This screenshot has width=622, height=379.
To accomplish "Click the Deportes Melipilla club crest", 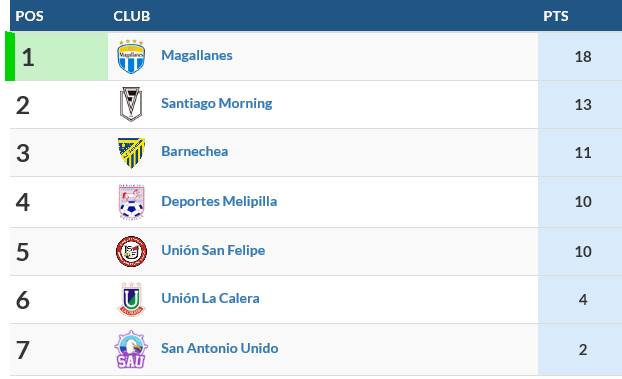I will point(131,202).
